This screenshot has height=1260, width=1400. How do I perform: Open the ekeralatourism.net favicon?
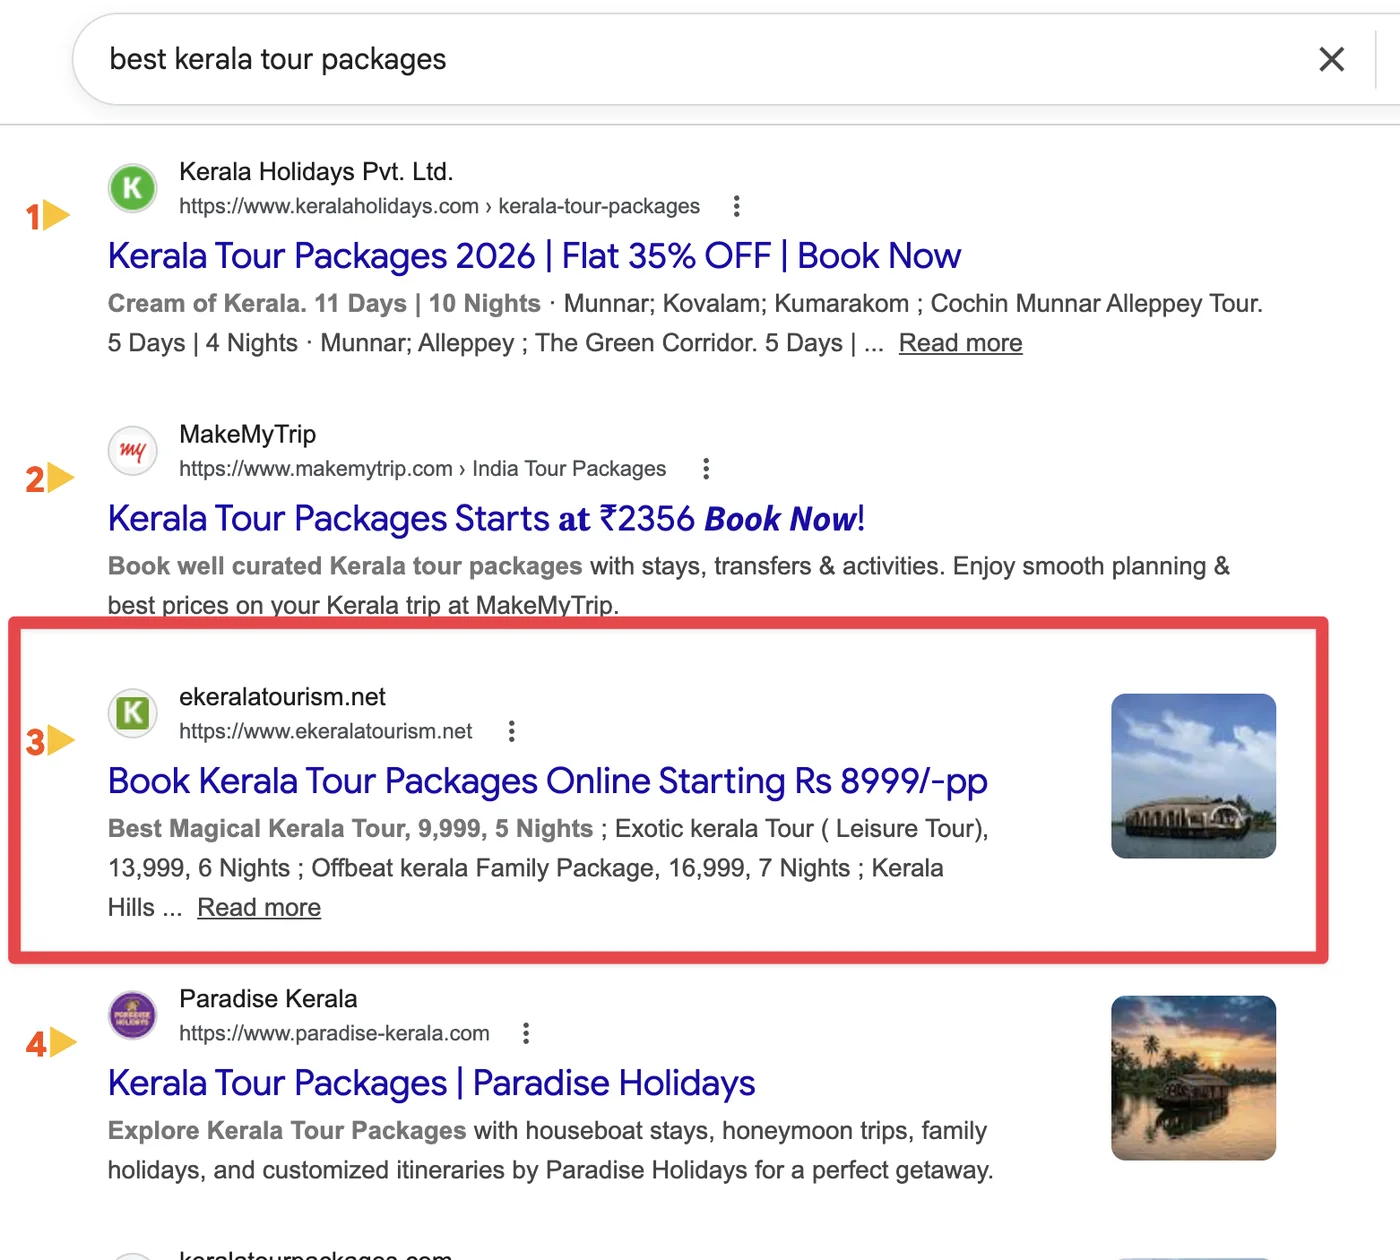tap(132, 713)
